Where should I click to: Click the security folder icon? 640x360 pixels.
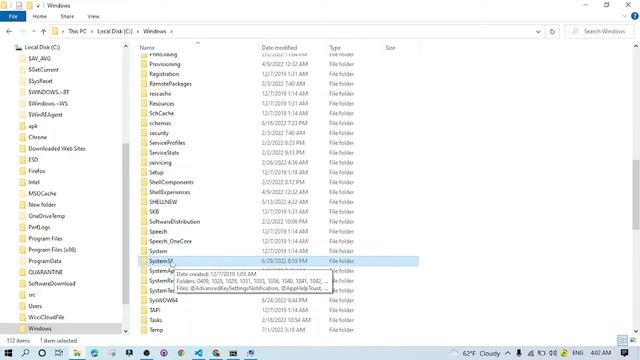(144, 133)
